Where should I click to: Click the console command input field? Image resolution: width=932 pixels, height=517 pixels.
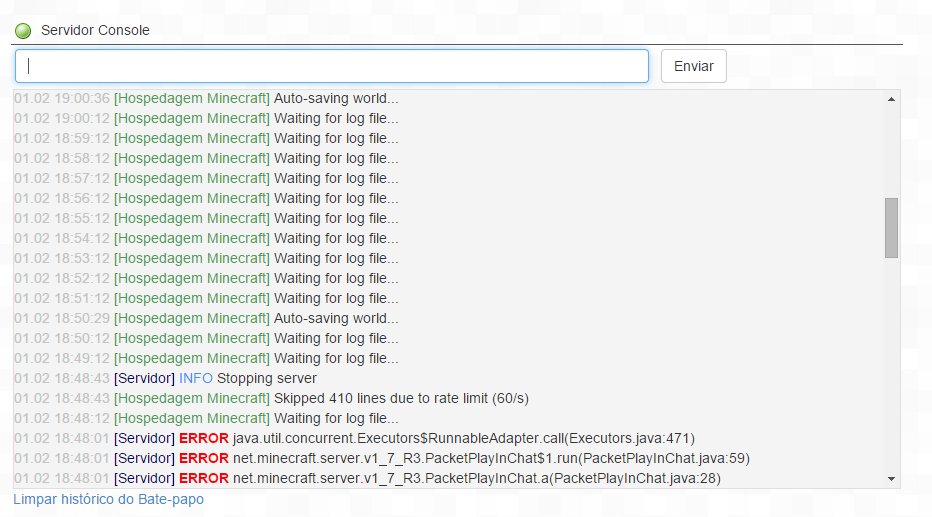[332, 66]
